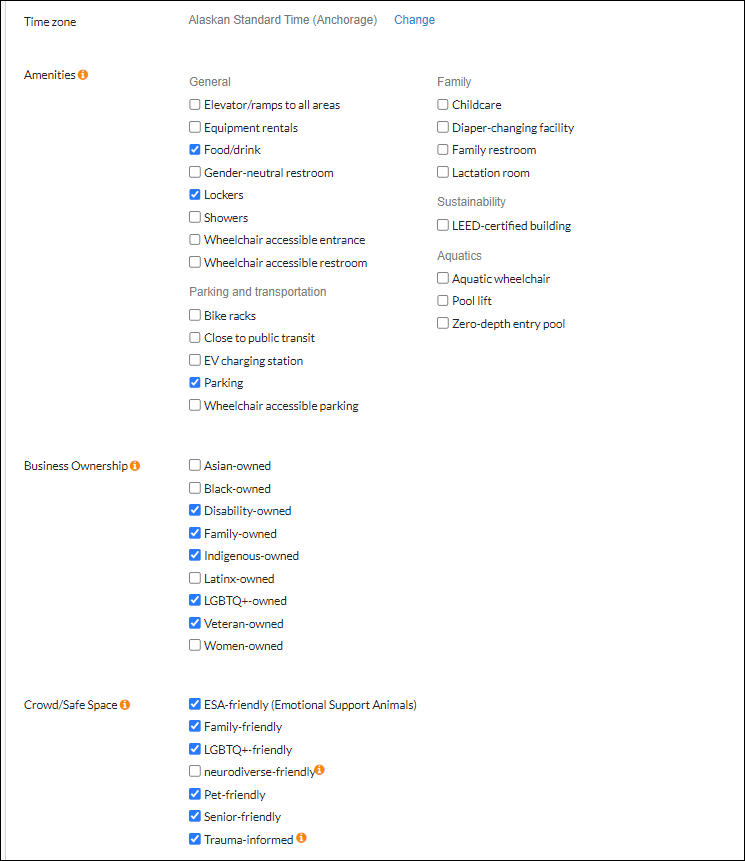Uncheck the Pet-friendly option
Viewport: 745px width, 861px height.
194,794
